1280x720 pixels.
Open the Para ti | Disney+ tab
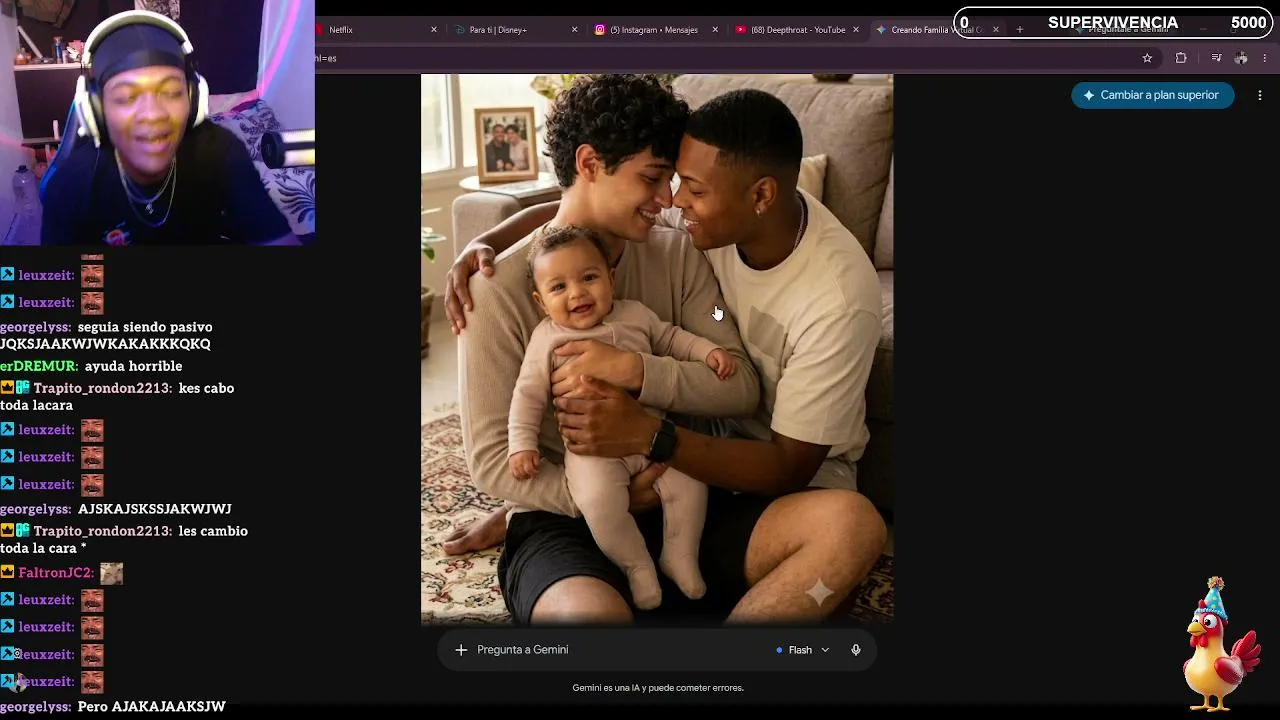pyautogui.click(x=515, y=30)
